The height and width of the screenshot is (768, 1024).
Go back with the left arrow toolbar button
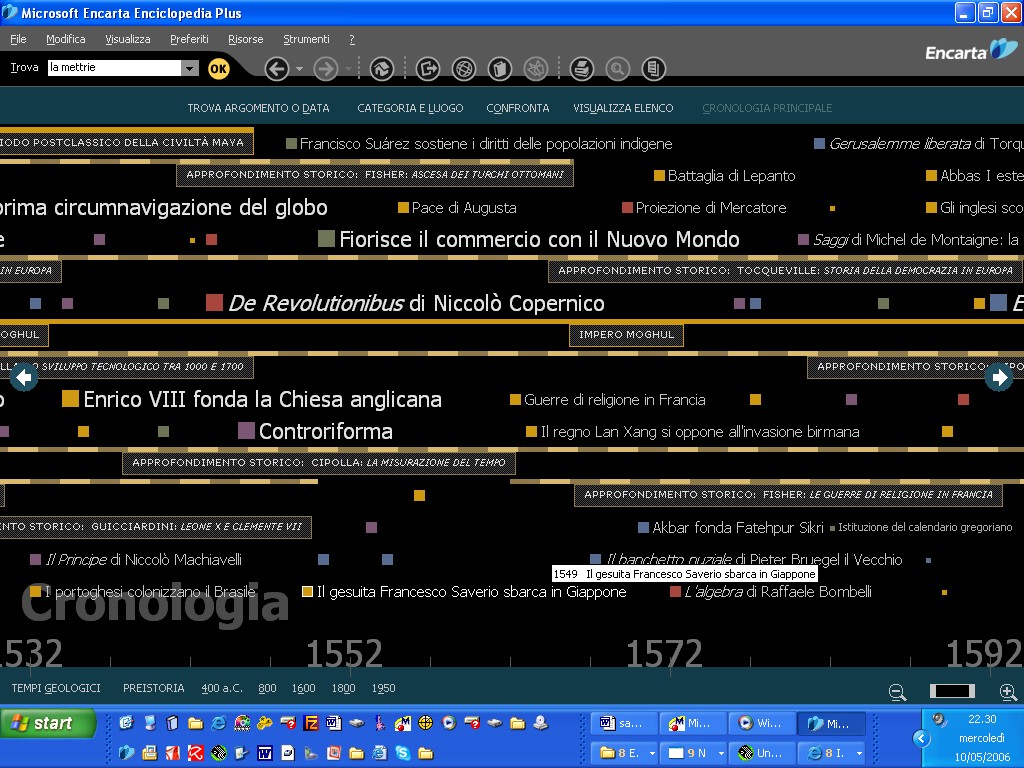point(277,69)
